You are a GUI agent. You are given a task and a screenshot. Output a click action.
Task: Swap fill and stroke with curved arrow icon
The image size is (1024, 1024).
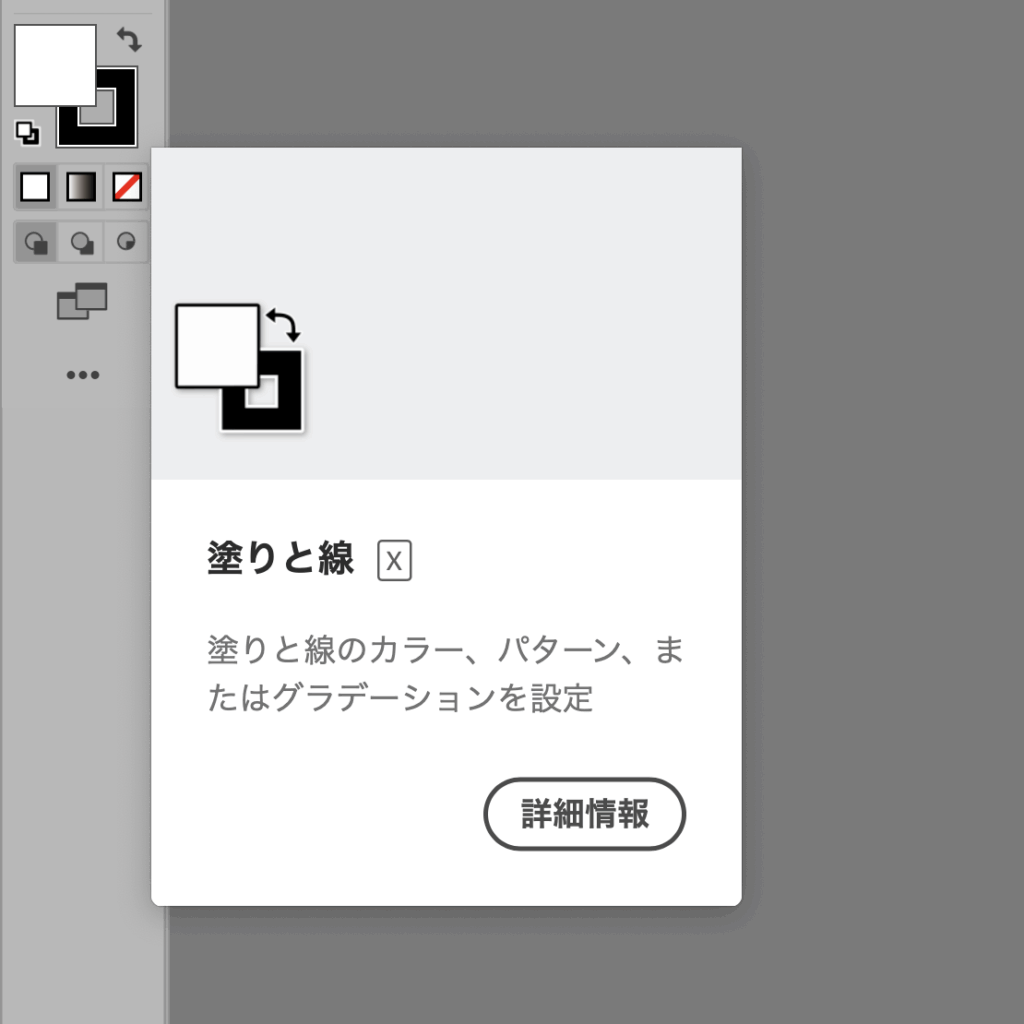(x=129, y=39)
